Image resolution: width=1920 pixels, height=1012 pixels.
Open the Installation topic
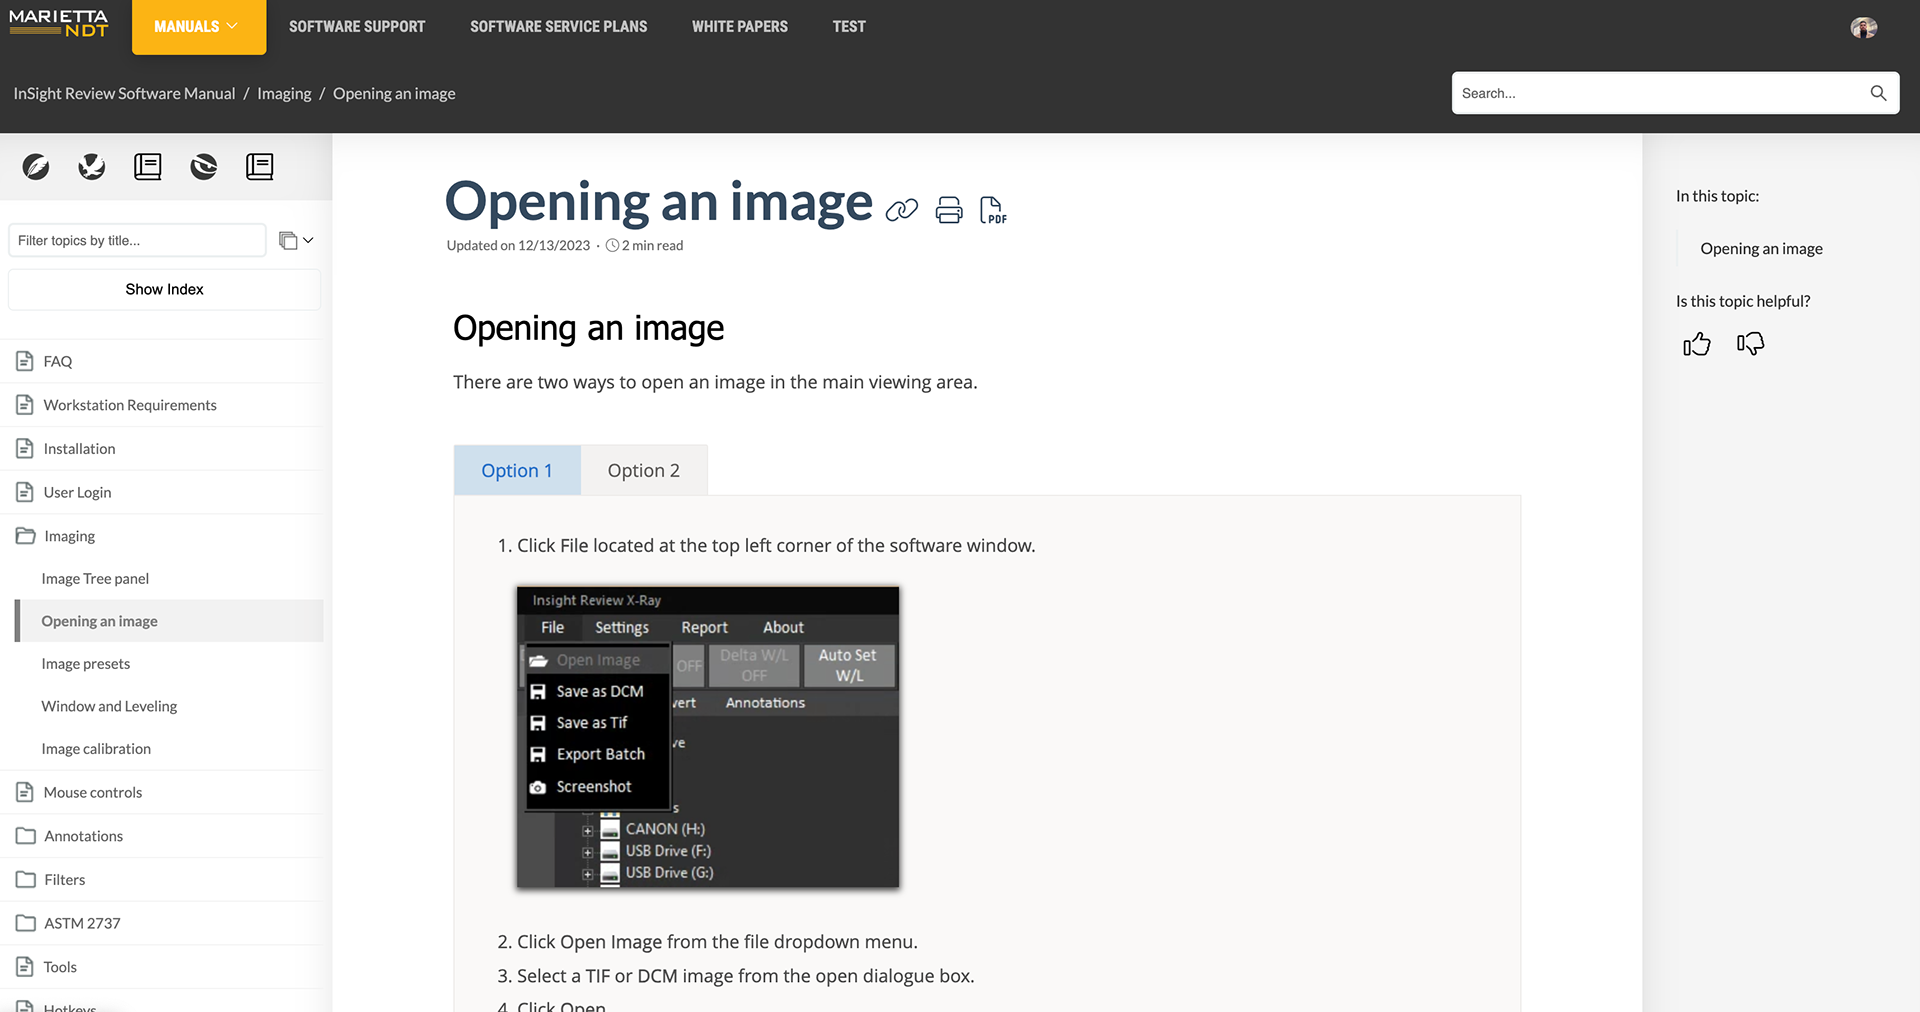[x=79, y=449]
